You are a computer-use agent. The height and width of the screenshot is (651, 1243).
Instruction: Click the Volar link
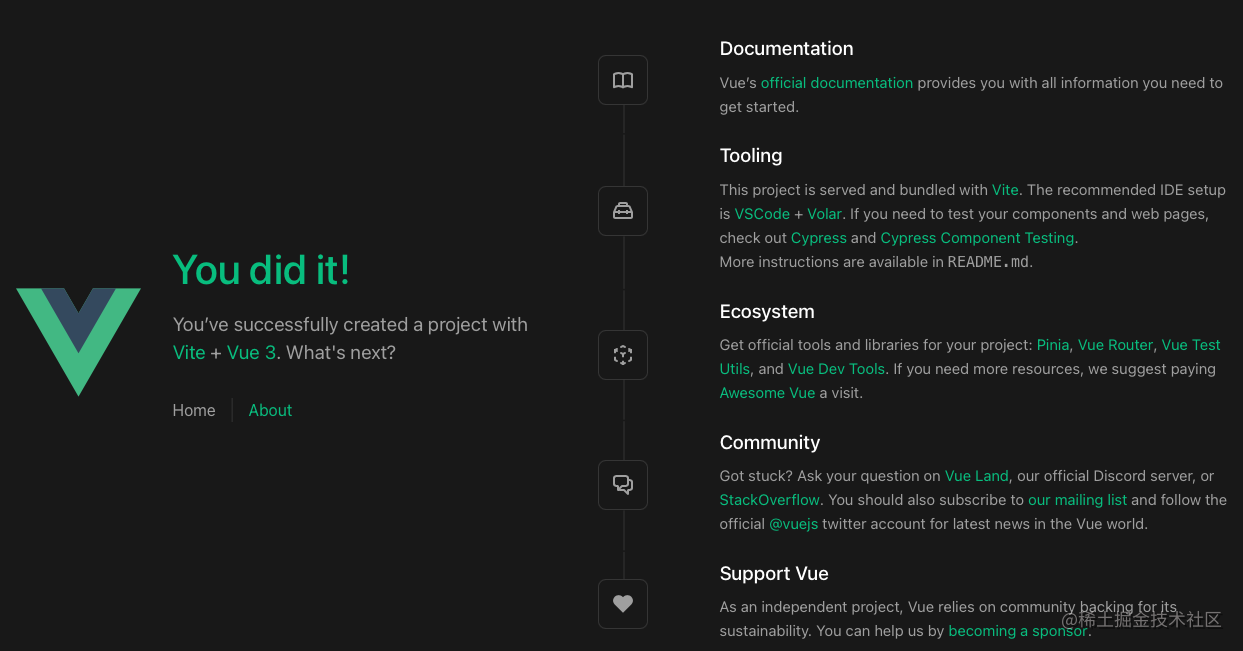pos(824,213)
